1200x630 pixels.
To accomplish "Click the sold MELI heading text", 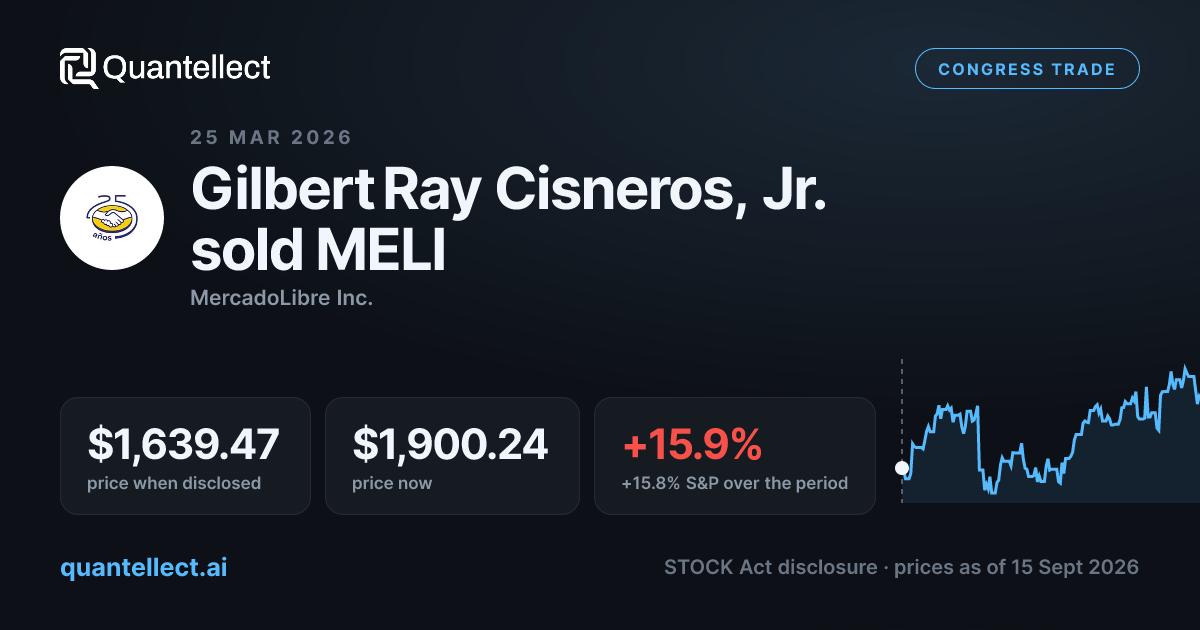I will coord(317,251).
